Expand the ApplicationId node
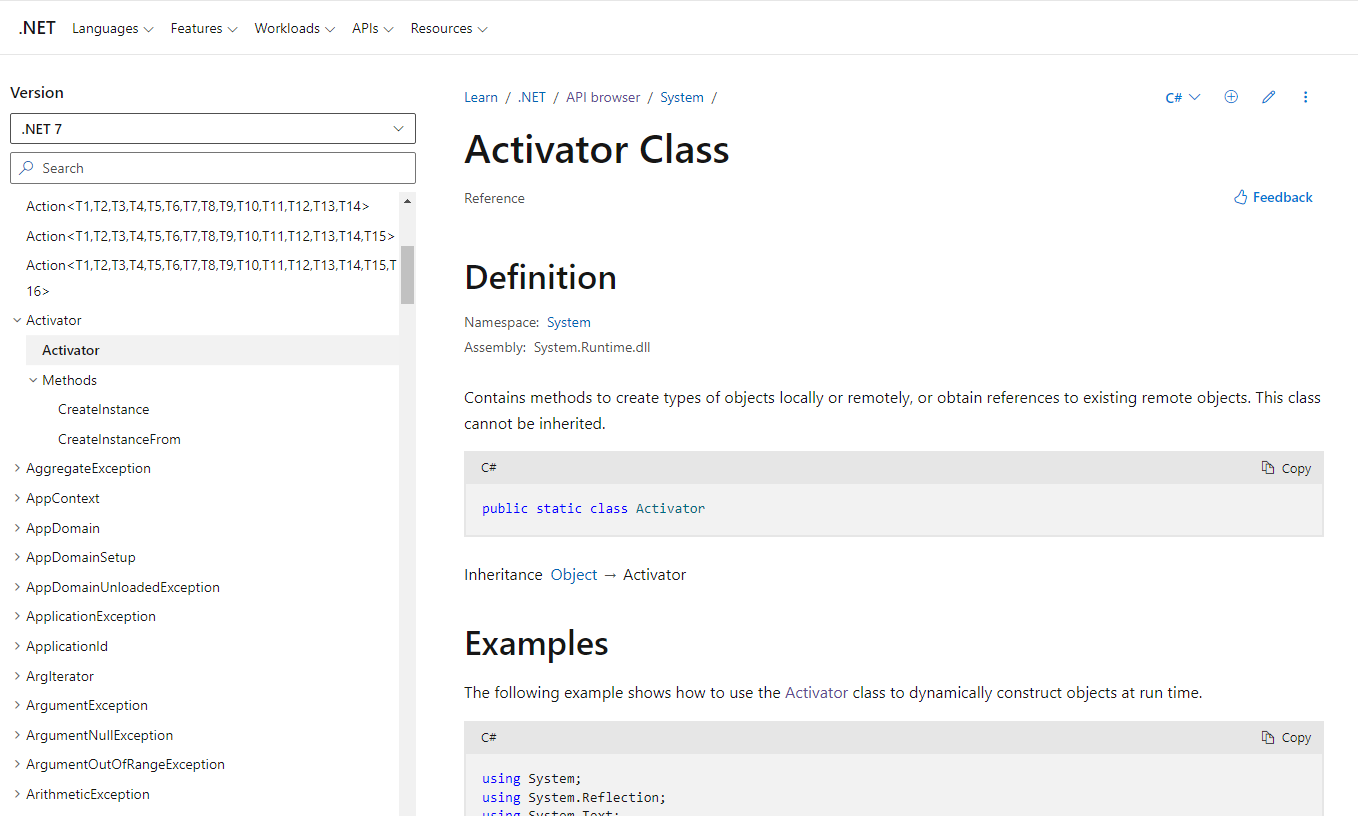 coord(17,646)
